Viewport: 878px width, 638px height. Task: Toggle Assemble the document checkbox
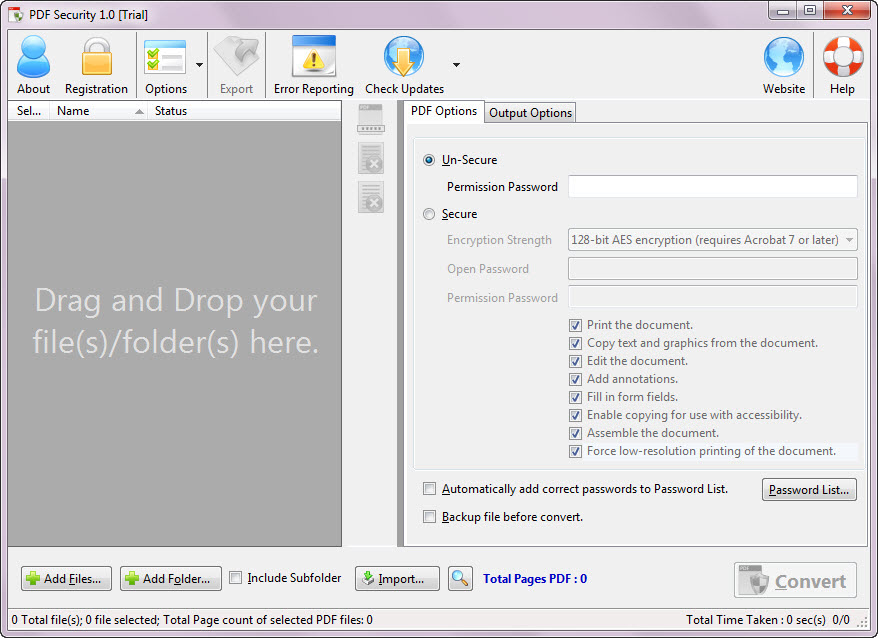[x=575, y=433]
